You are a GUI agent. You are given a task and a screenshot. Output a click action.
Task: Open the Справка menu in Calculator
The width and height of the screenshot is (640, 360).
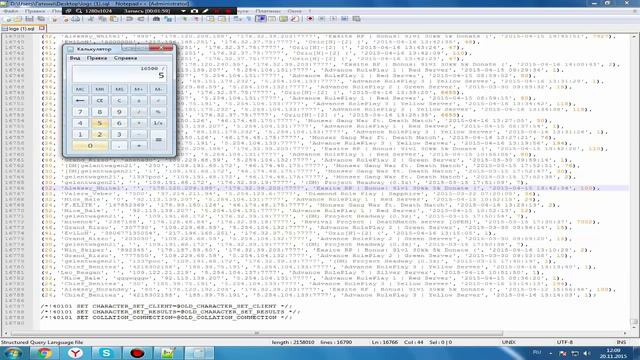pos(125,58)
